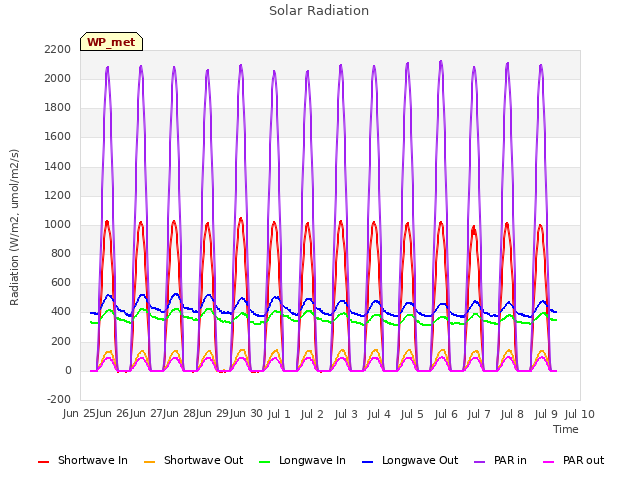Click the orange Shortwave Out legend swatch
The image size is (640, 480).
click(149, 462)
